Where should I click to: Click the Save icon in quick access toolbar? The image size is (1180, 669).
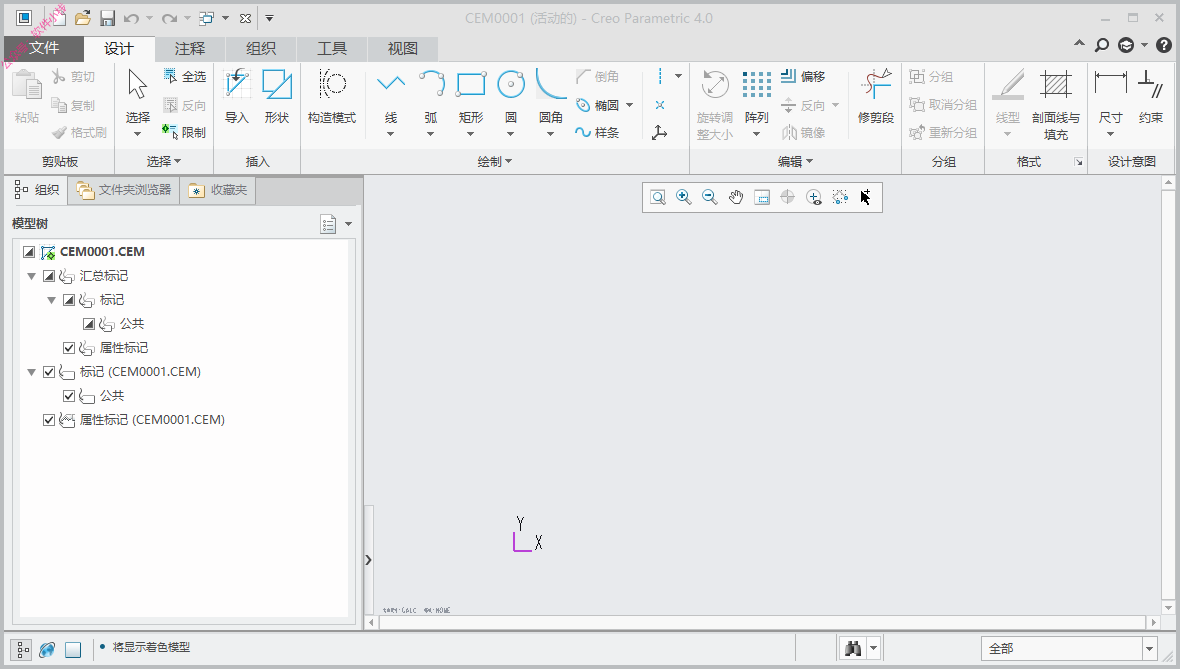tap(108, 18)
